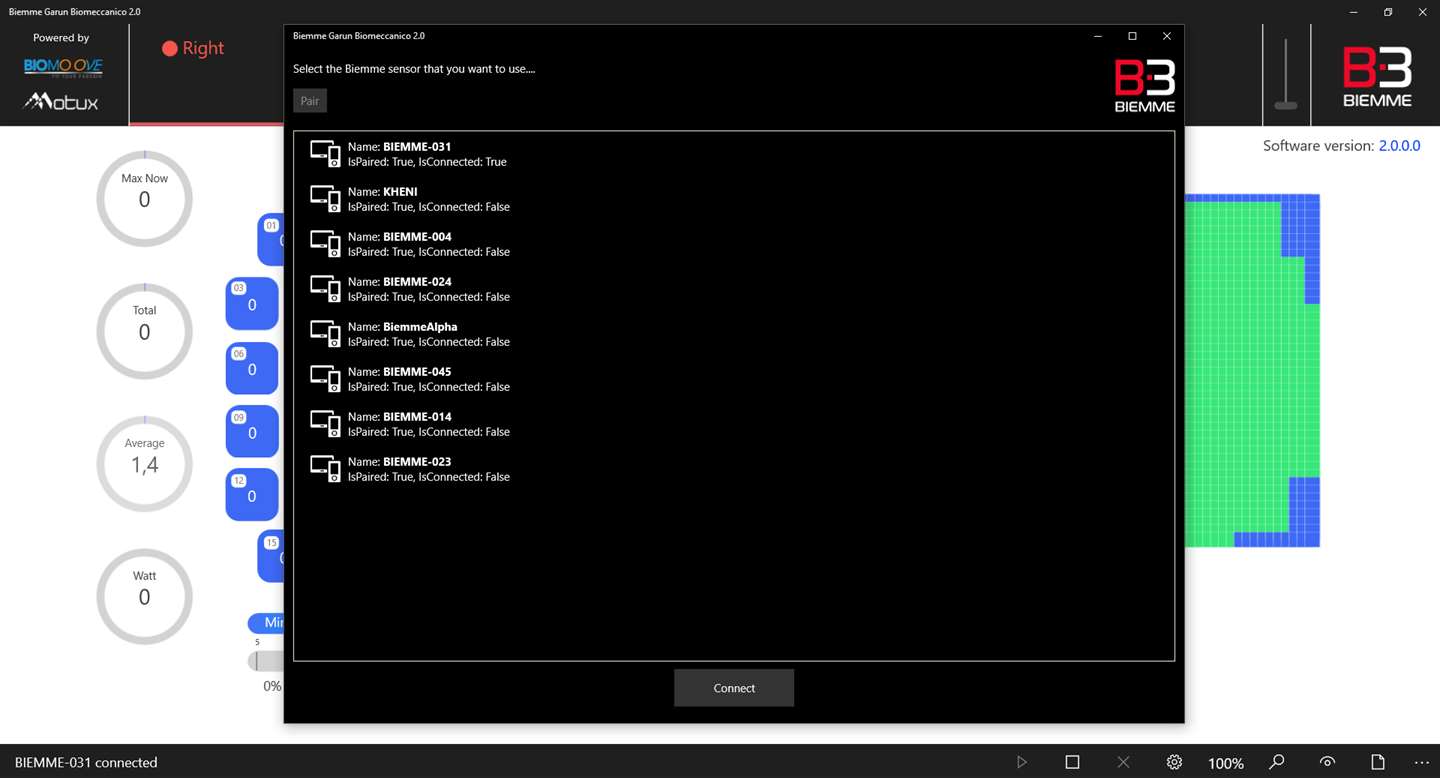This screenshot has width=1440, height=778.
Task: Click the BIEMME logo in sensor dialog
Action: tap(1145, 85)
